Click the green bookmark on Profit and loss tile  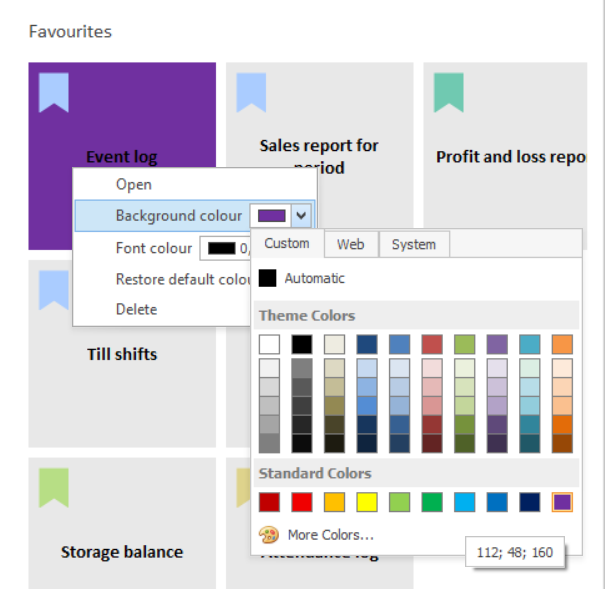[449, 92]
